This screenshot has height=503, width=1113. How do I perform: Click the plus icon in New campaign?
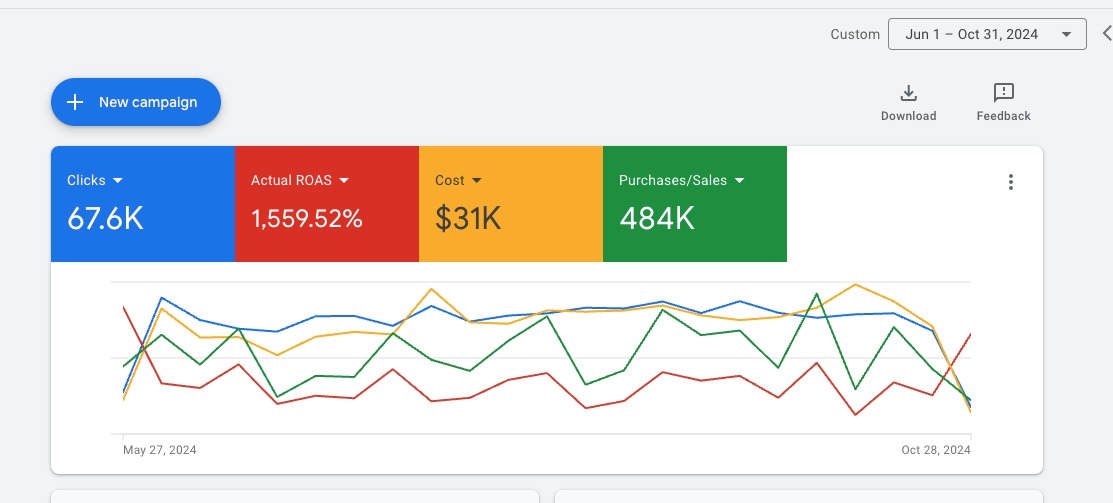click(x=75, y=102)
